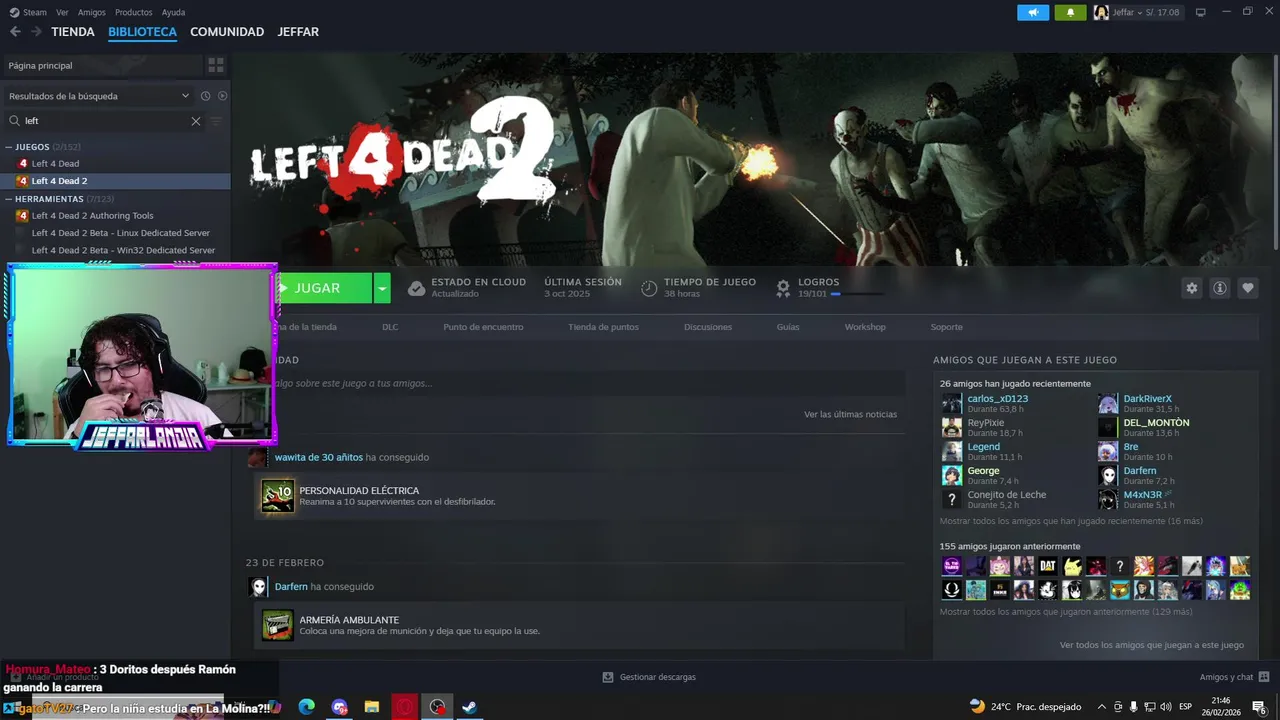Open the Punto de encuentro tab
Screen dimensions: 1280x720
pos(483,327)
